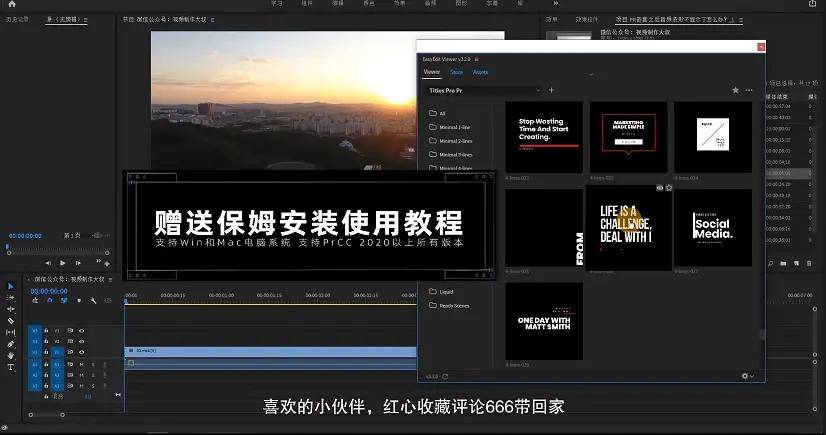Viewport: 826px width, 435px height.
Task: Select the Razor tool
Action: tap(11, 321)
